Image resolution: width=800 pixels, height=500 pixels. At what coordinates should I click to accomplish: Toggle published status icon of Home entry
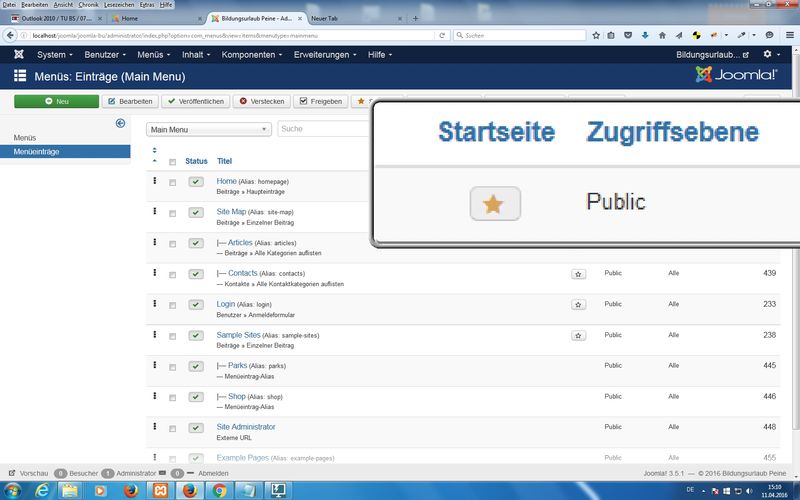196,182
